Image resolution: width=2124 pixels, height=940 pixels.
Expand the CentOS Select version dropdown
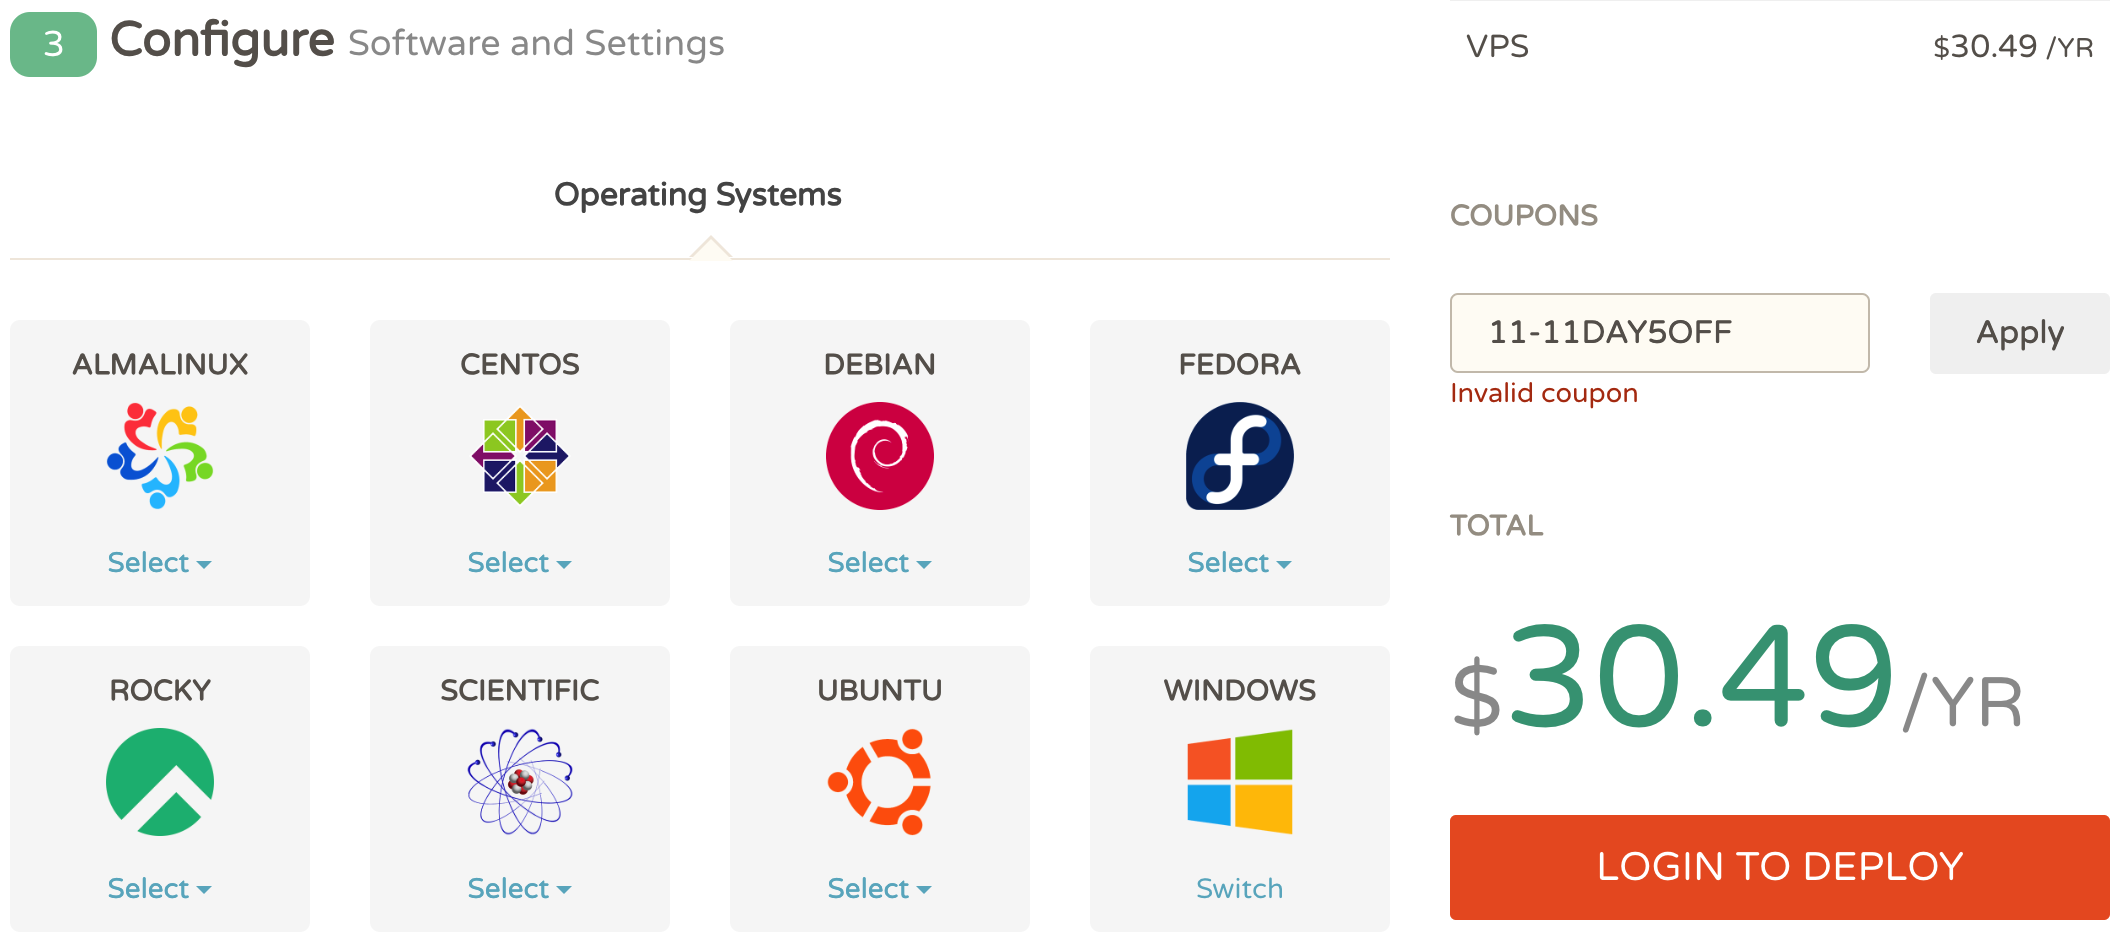[x=520, y=563]
